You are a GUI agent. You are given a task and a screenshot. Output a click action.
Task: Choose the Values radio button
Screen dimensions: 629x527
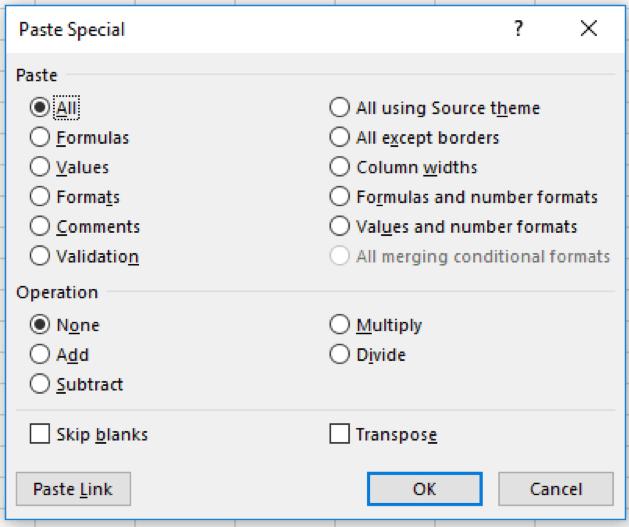click(x=41, y=167)
